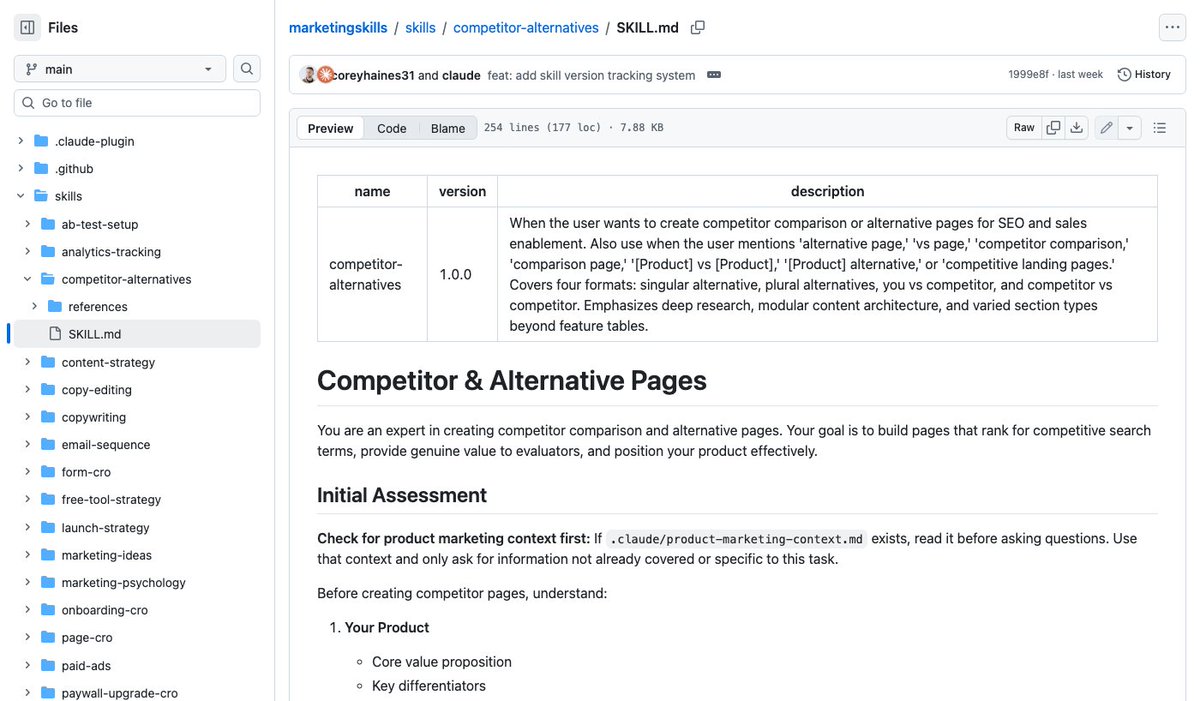Viewport: 1200px width, 701px height.
Task: Expand the content-strategy folder chevron
Action: pyautogui.click(x=28, y=362)
